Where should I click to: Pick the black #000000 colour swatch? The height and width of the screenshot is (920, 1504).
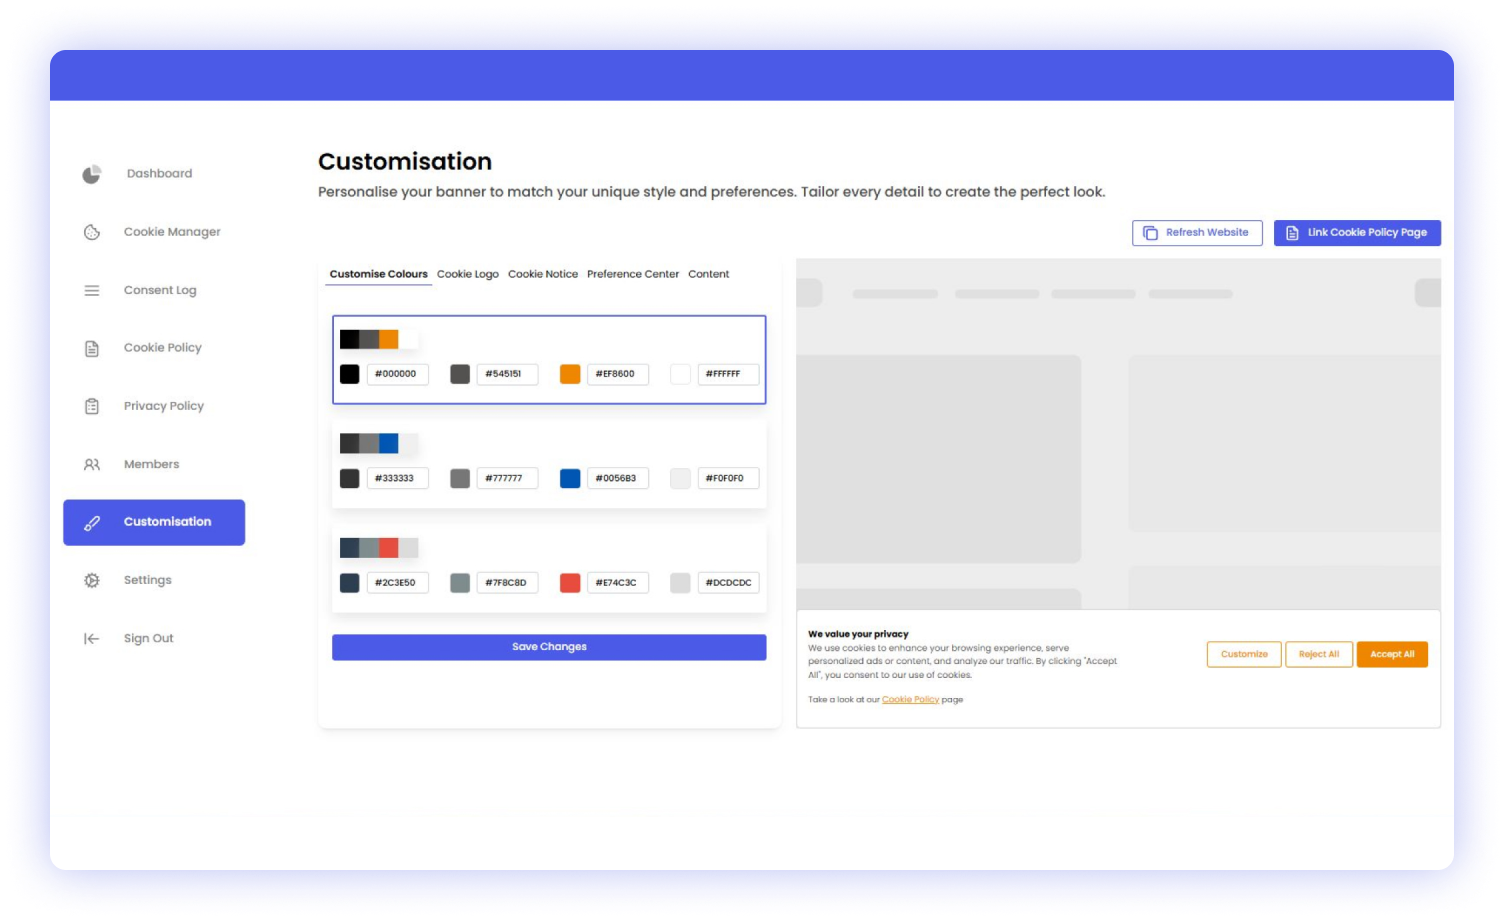click(x=349, y=374)
